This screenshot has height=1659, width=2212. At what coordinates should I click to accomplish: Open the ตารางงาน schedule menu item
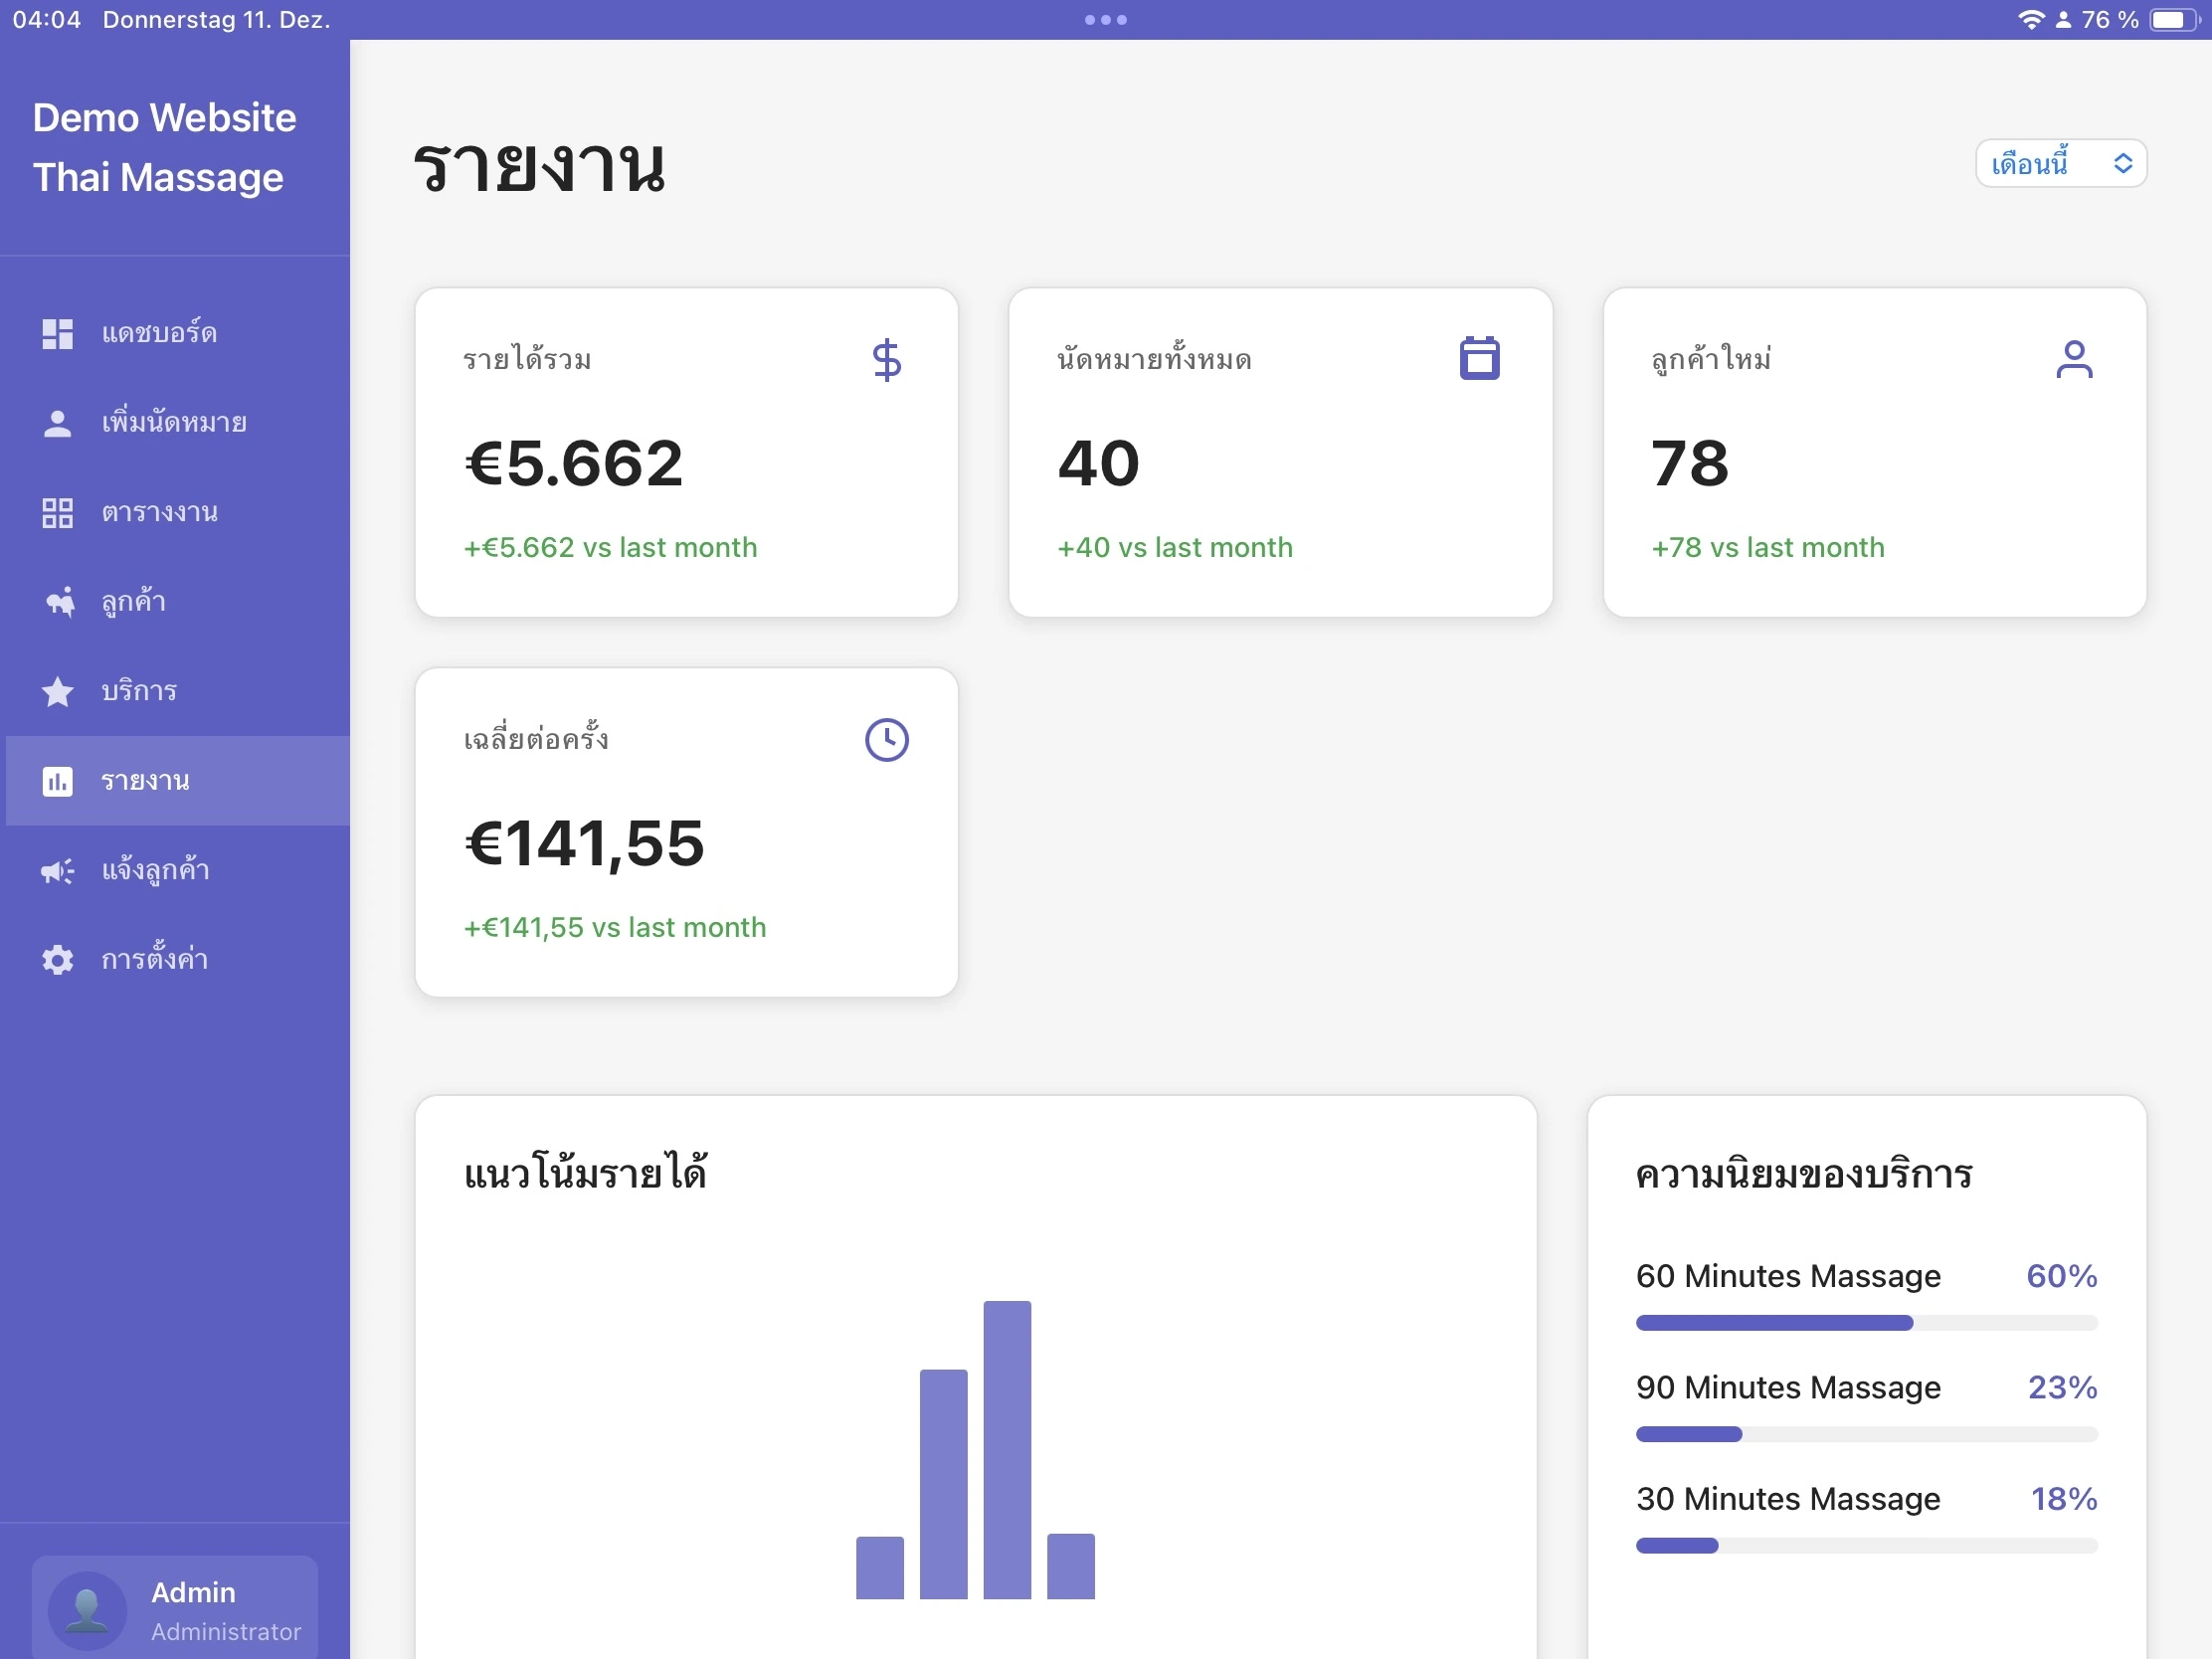(160, 512)
